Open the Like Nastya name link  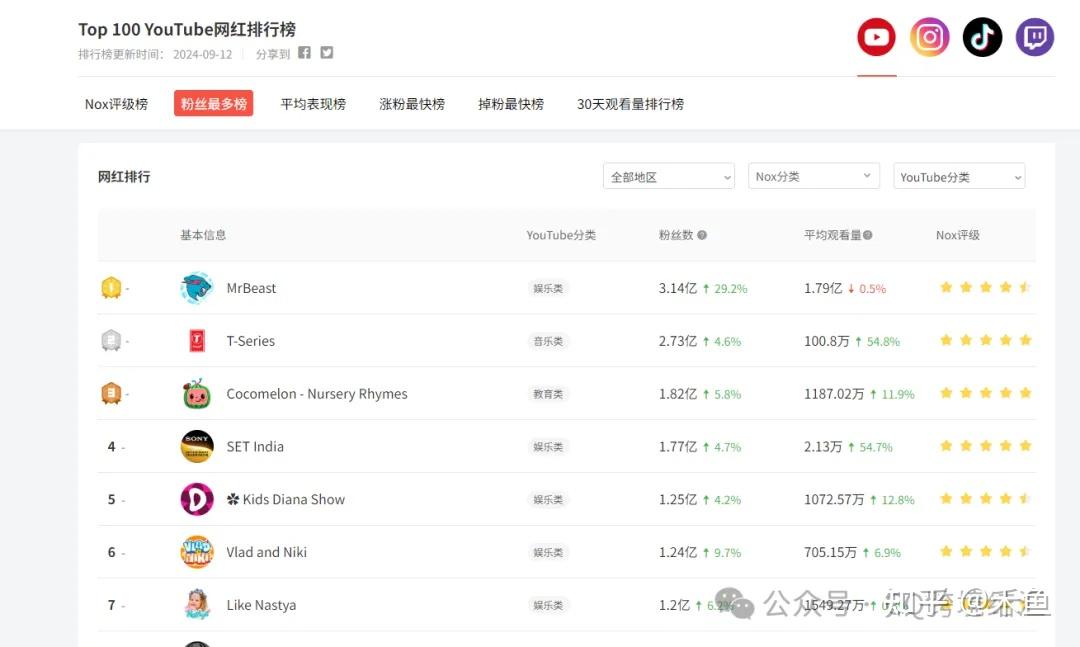point(261,605)
